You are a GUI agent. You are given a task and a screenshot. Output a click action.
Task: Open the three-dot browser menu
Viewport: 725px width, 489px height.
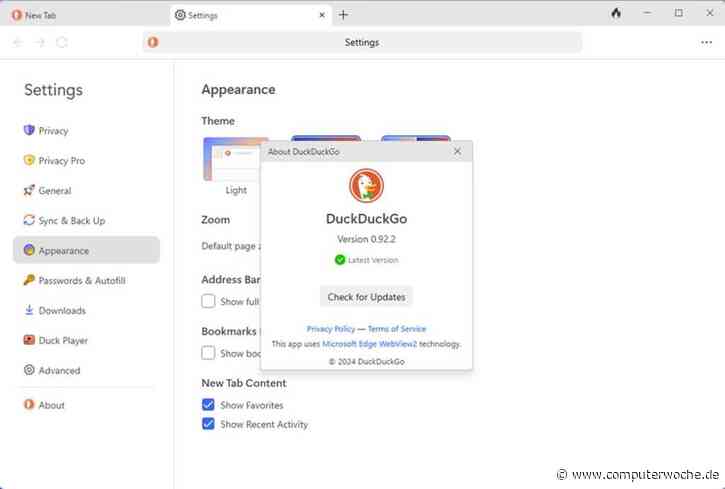[x=706, y=43]
